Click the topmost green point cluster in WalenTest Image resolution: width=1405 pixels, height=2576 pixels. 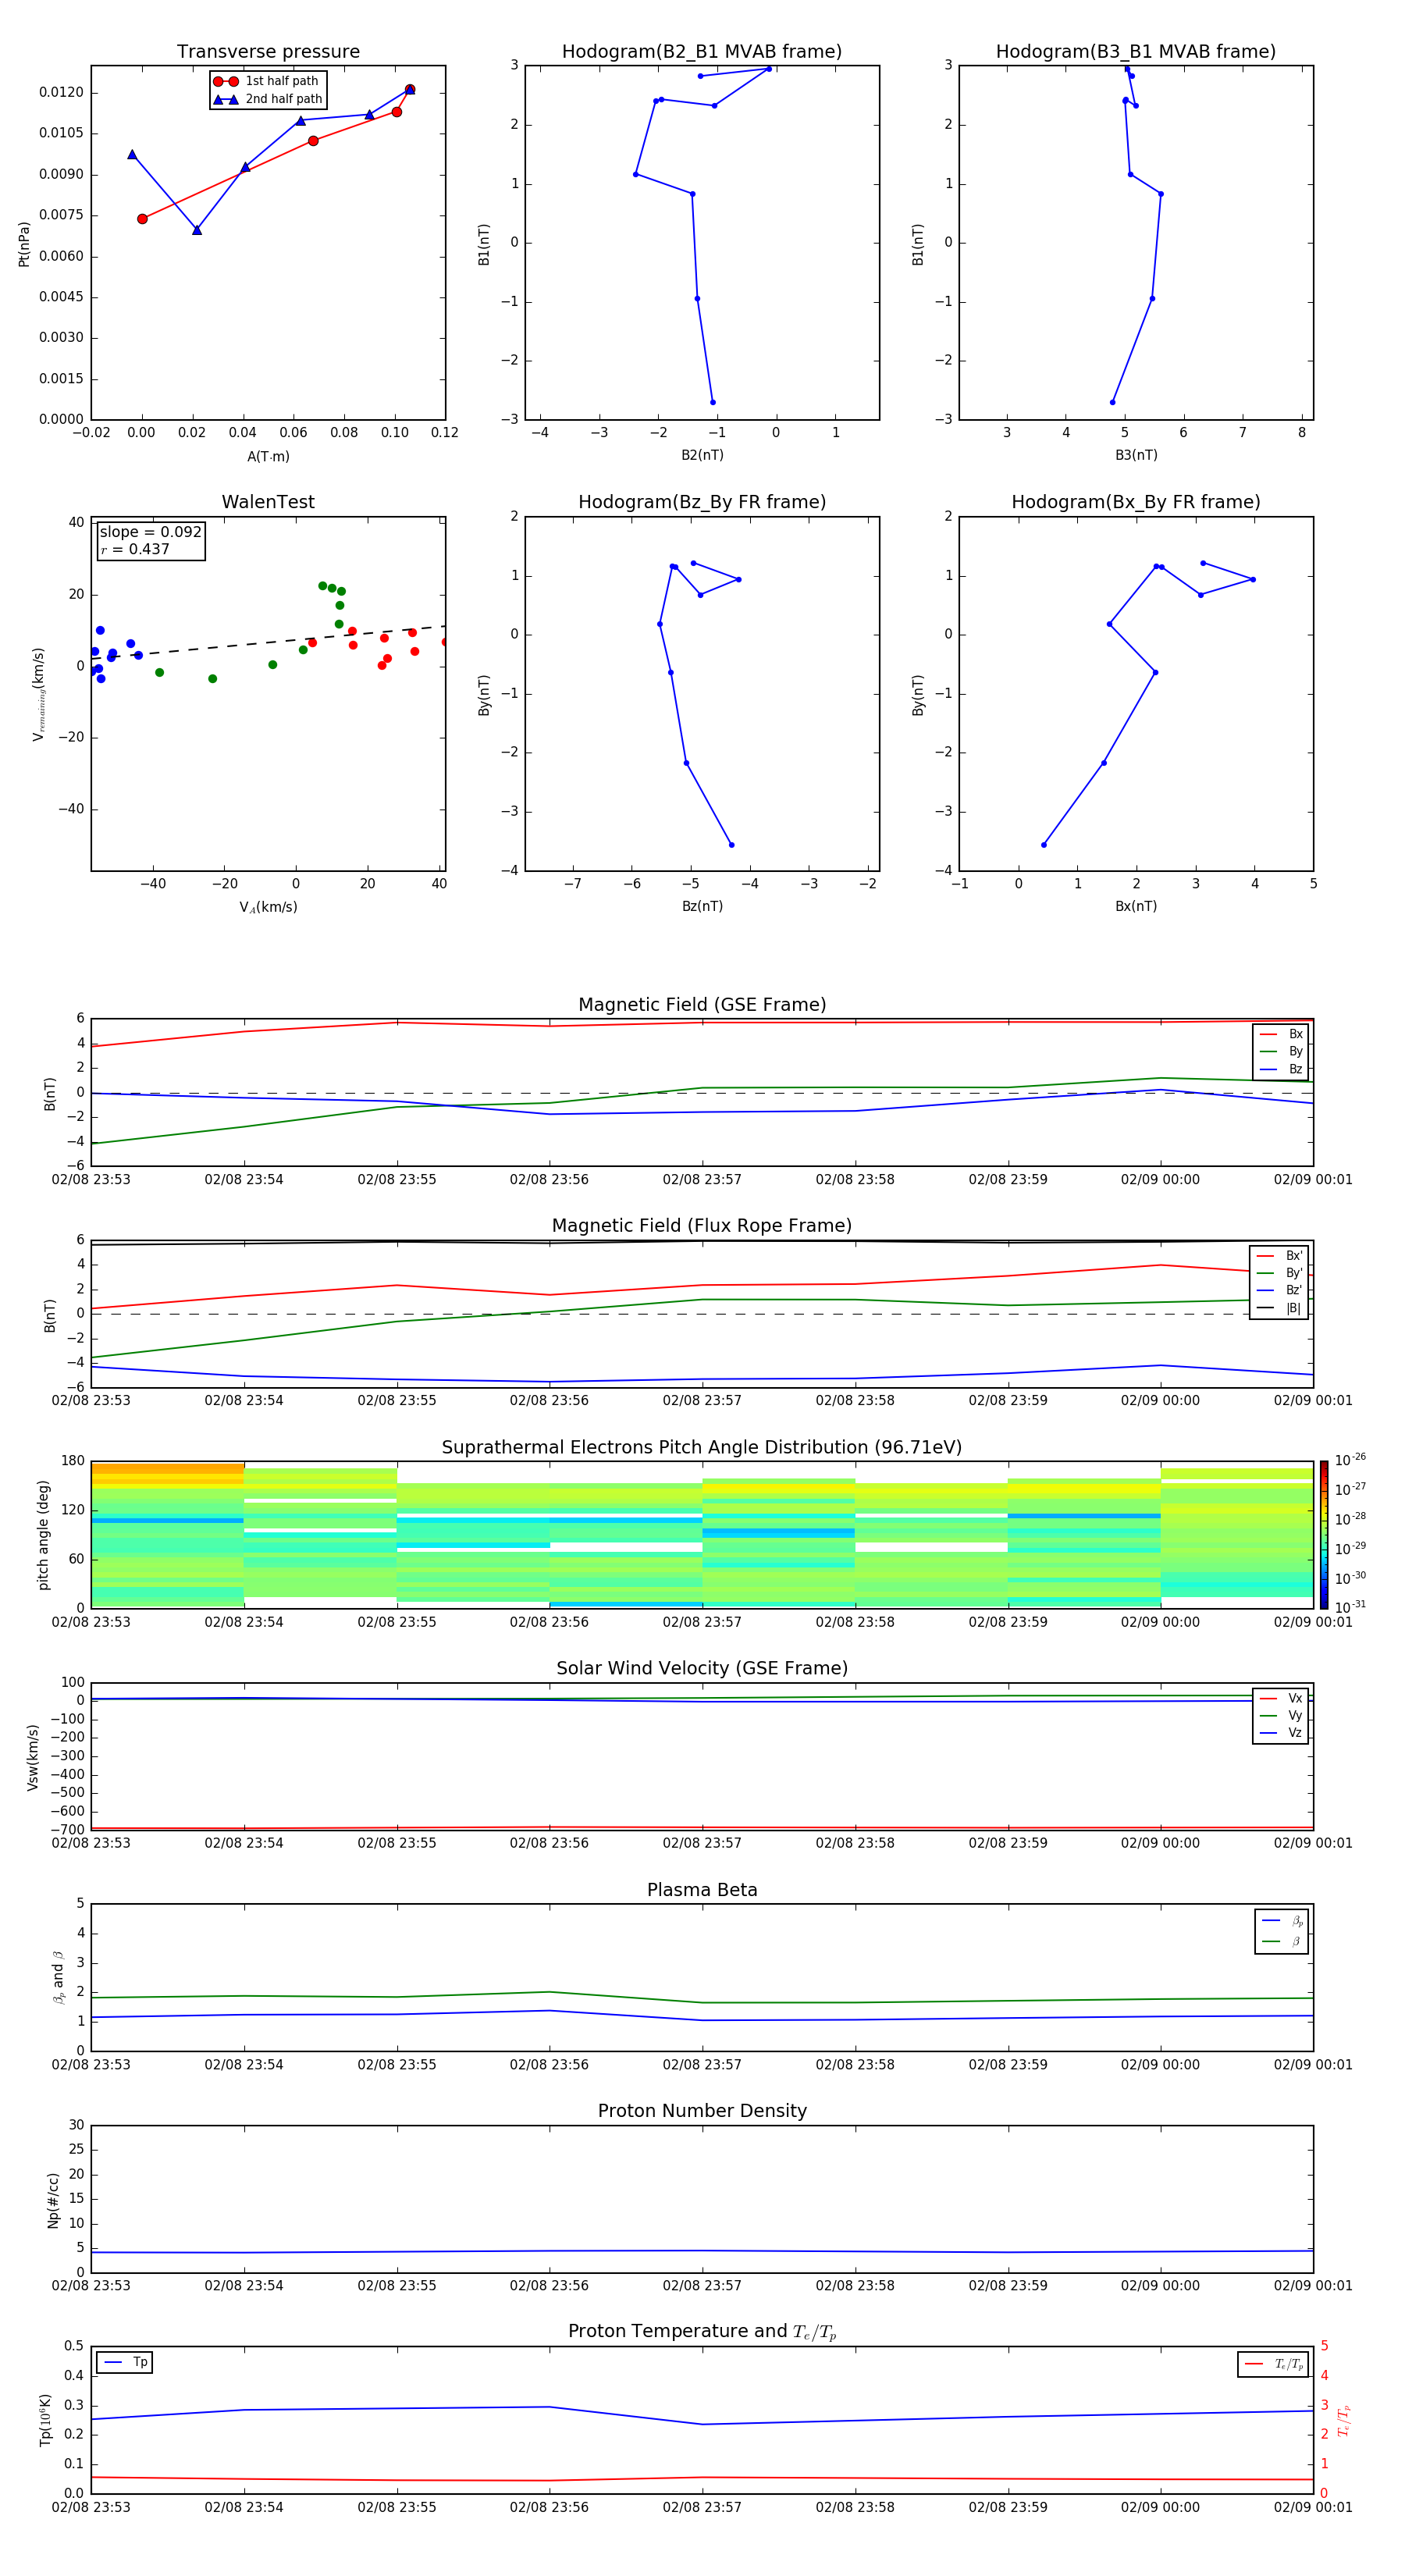[332, 588]
